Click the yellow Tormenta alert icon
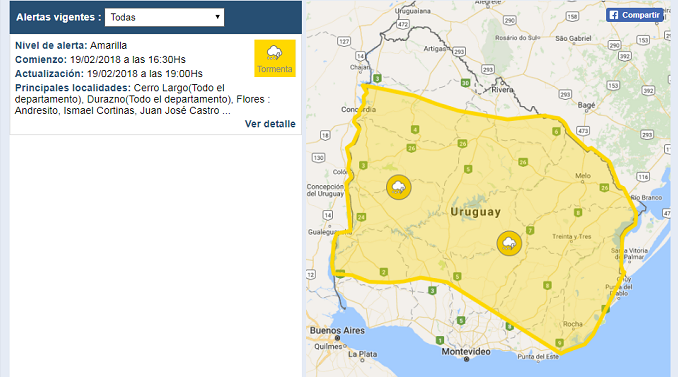 (275, 58)
